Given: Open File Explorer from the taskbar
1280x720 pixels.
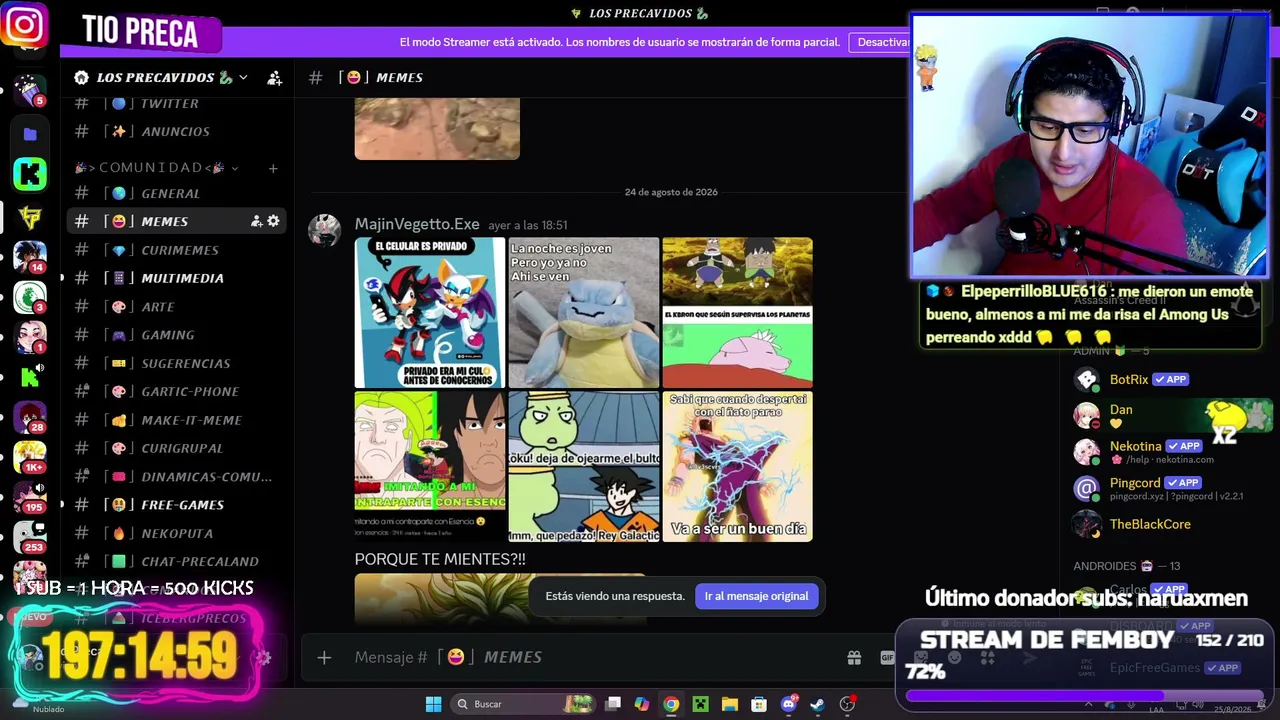Looking at the screenshot, I should click(x=729, y=704).
